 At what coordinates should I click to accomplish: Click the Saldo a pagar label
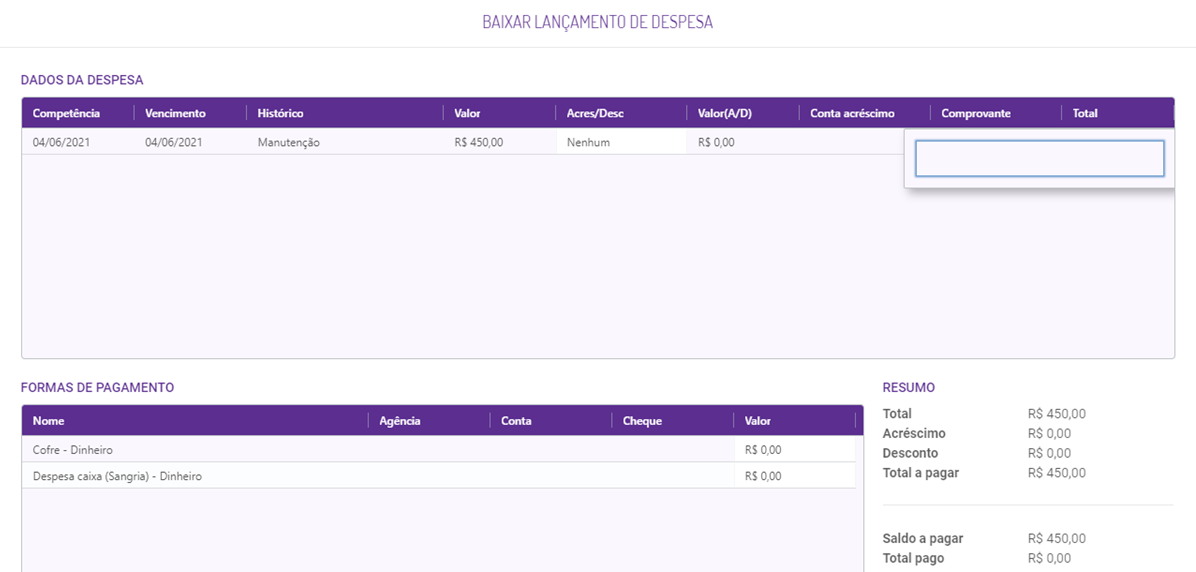coord(921,538)
